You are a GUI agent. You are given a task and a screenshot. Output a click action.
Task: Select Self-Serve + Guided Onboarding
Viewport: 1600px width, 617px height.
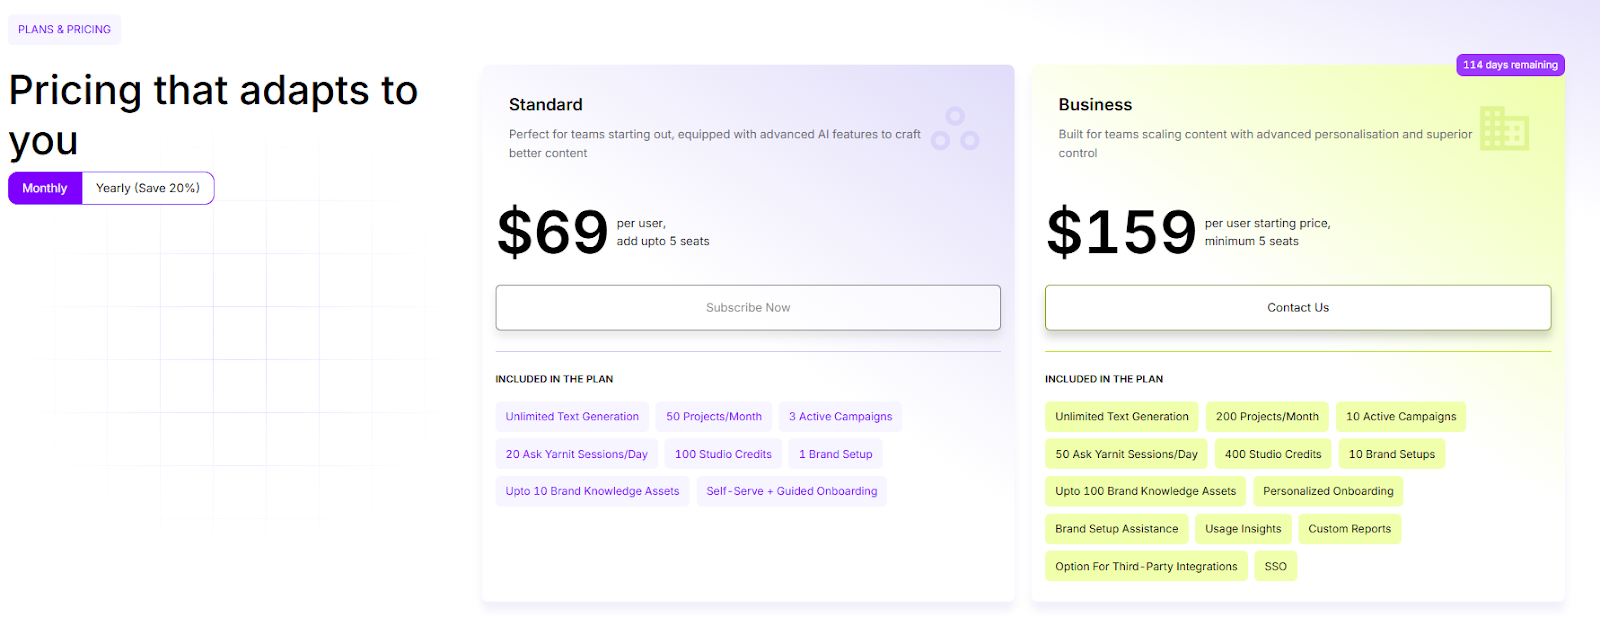click(791, 491)
